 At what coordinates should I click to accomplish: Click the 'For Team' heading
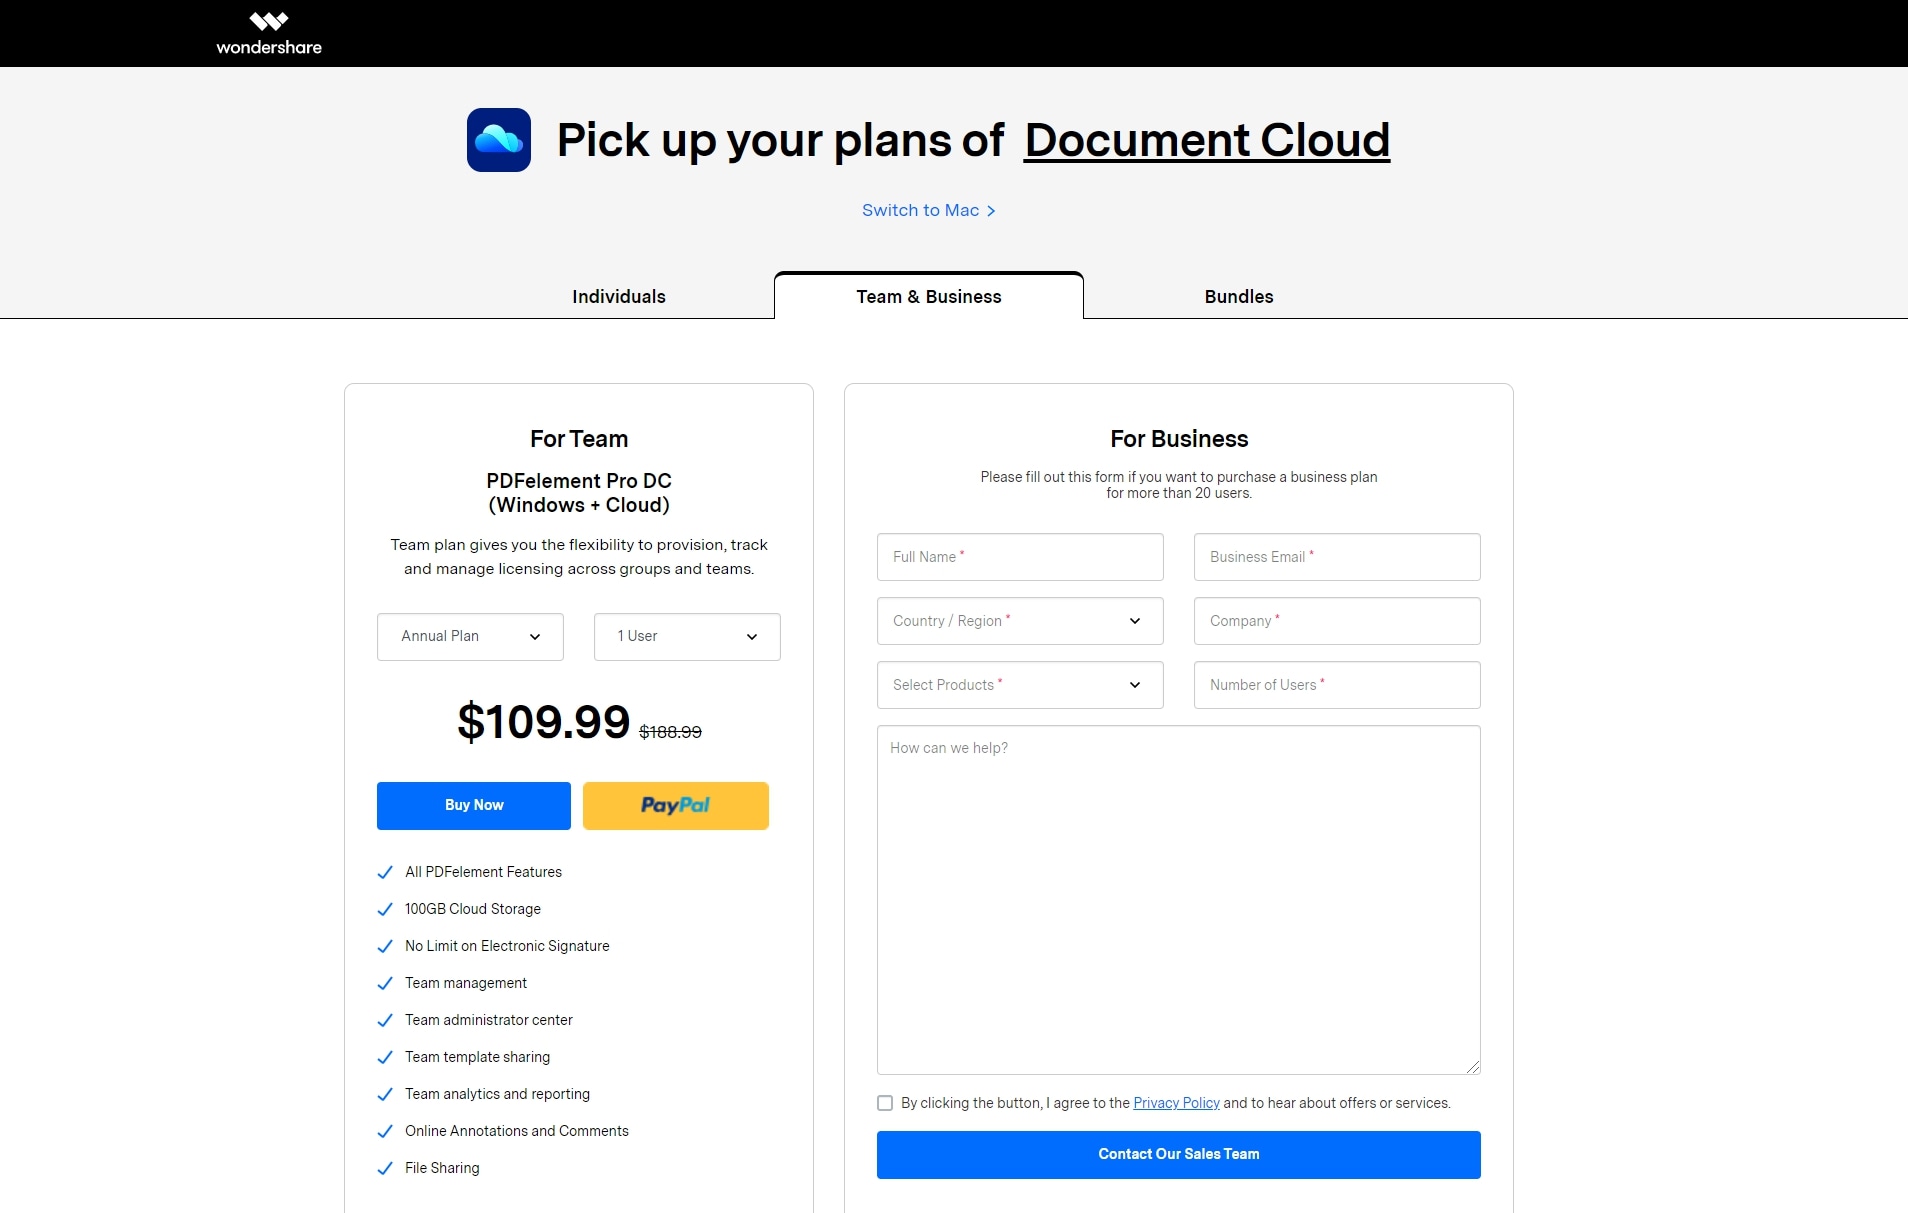[579, 439]
